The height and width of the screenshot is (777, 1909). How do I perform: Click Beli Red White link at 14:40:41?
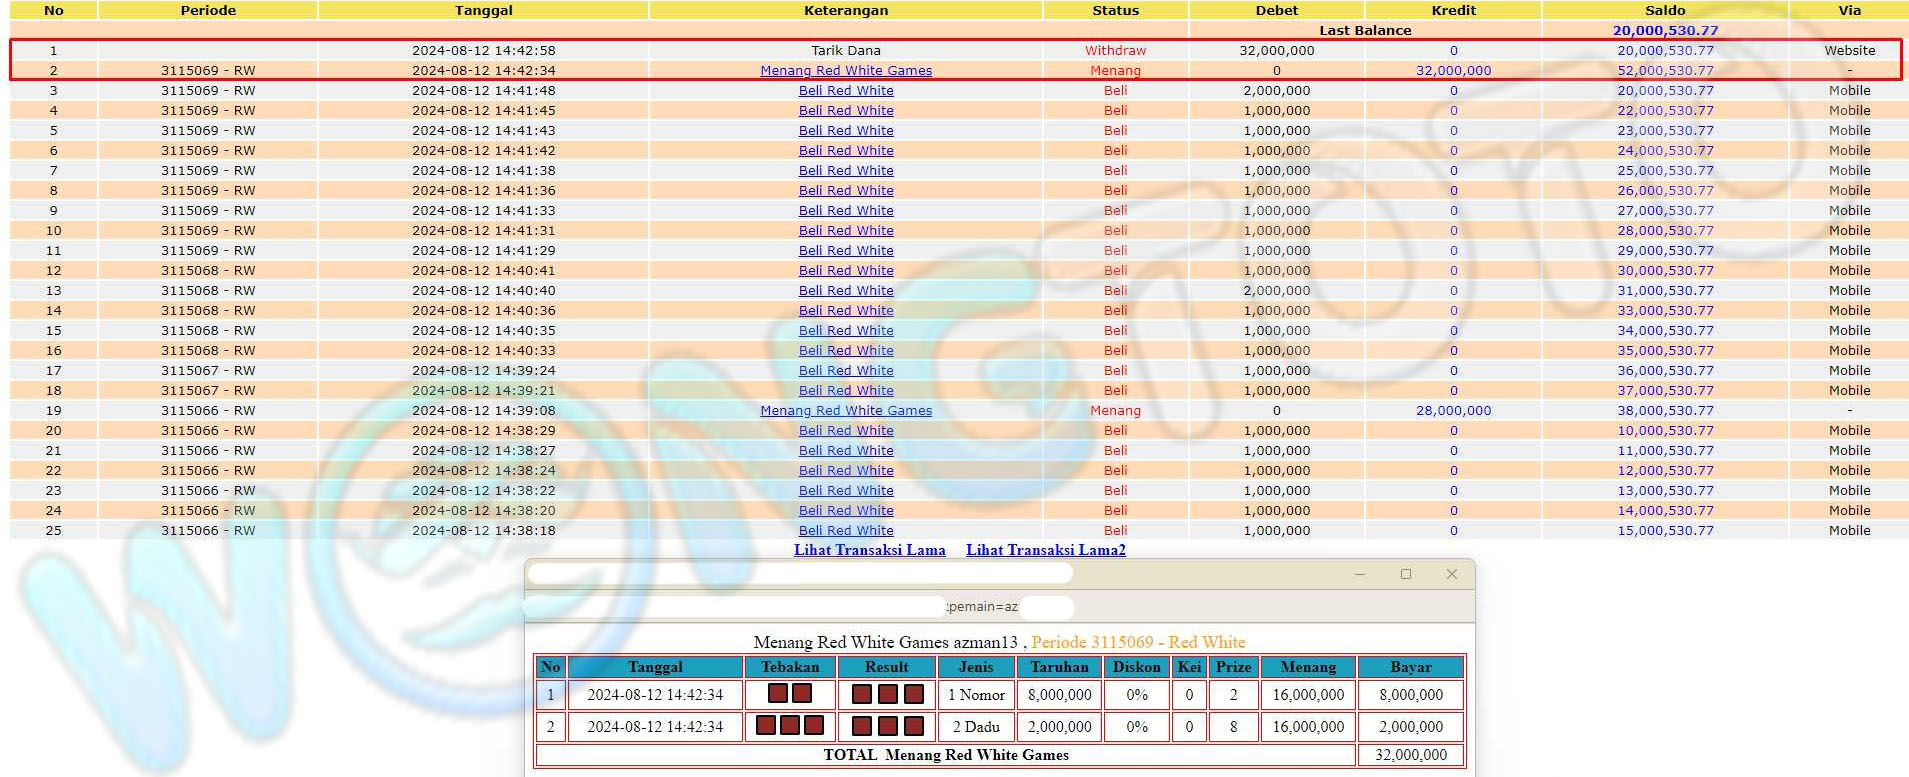point(846,271)
